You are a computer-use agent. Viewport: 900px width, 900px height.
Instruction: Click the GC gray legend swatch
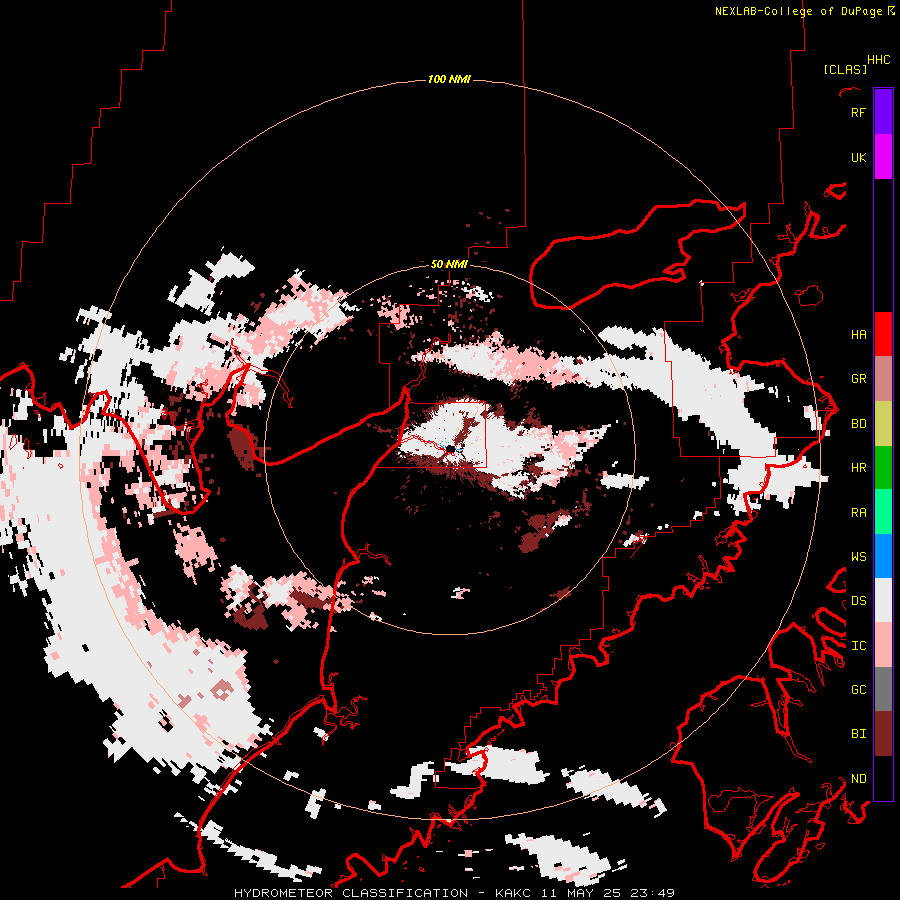tap(883, 689)
